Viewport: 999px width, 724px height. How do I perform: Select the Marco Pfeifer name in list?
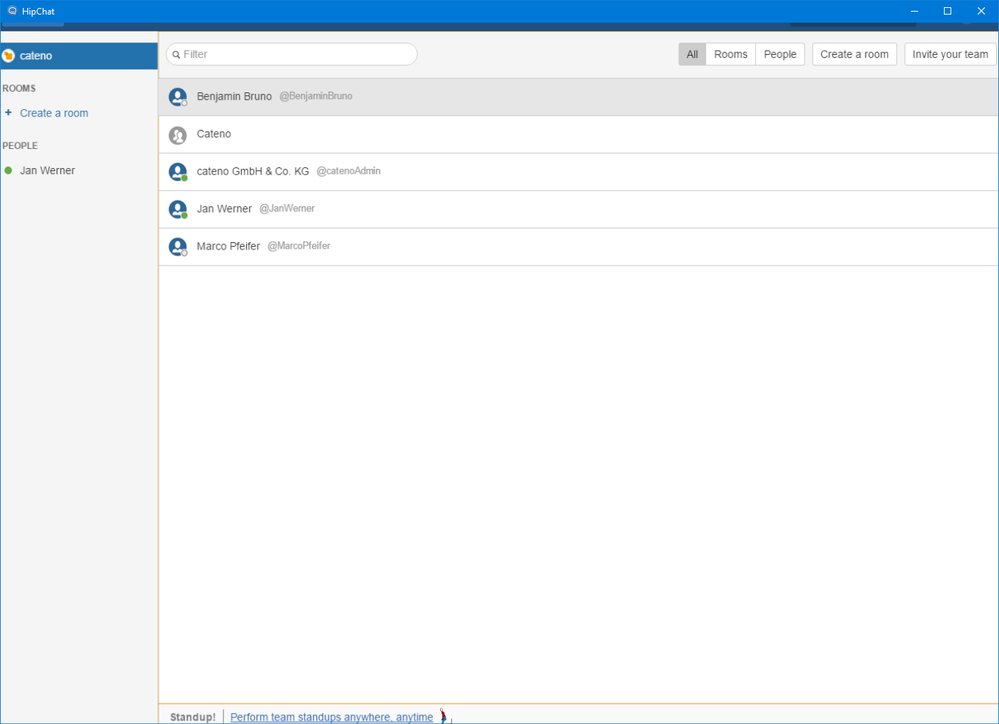228,246
